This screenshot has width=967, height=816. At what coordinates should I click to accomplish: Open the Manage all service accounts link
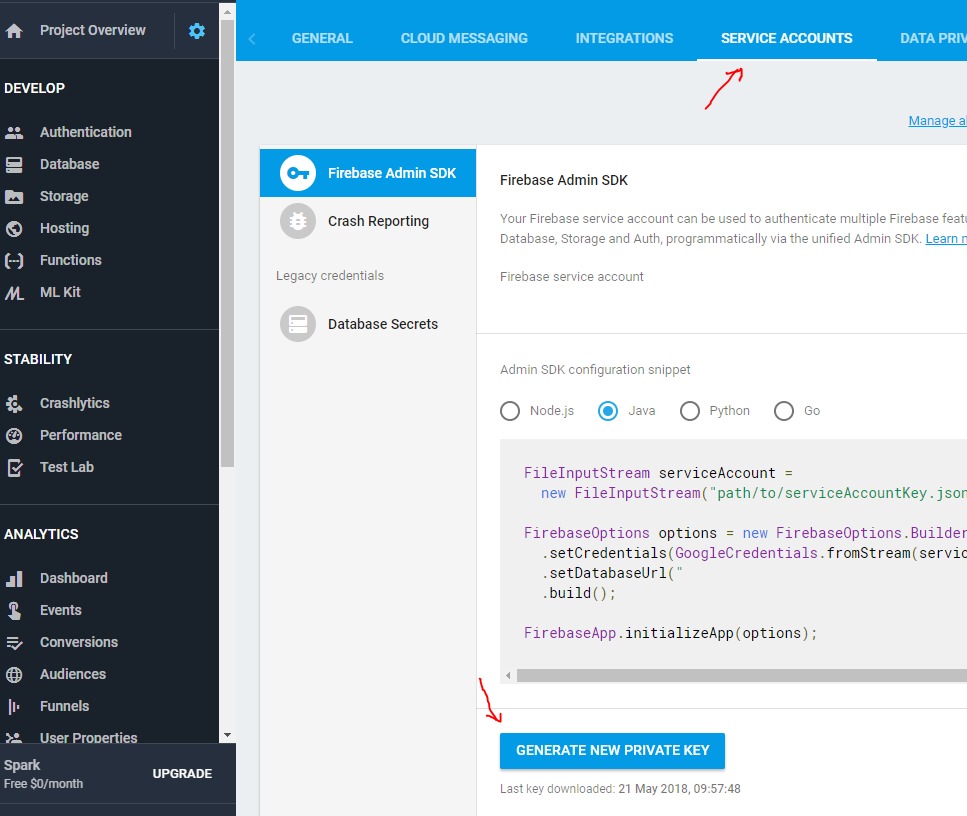click(x=937, y=121)
